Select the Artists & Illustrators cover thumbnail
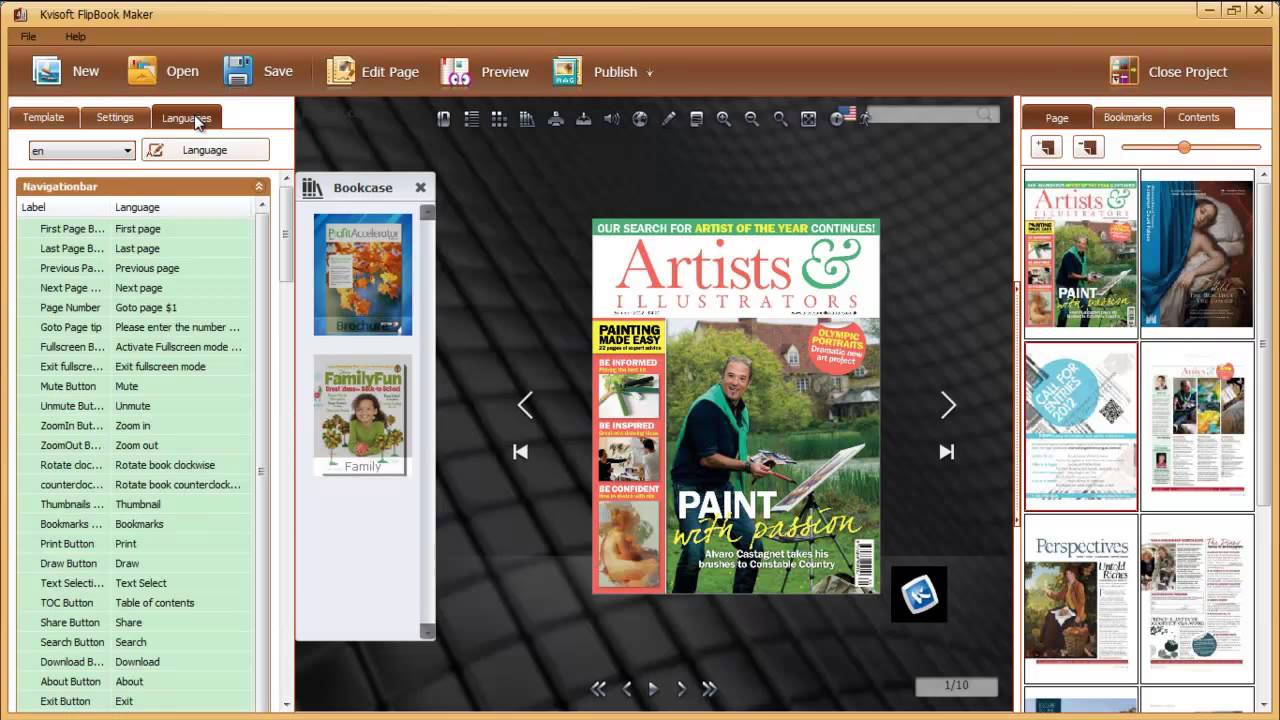1280x720 pixels. [x=1081, y=254]
